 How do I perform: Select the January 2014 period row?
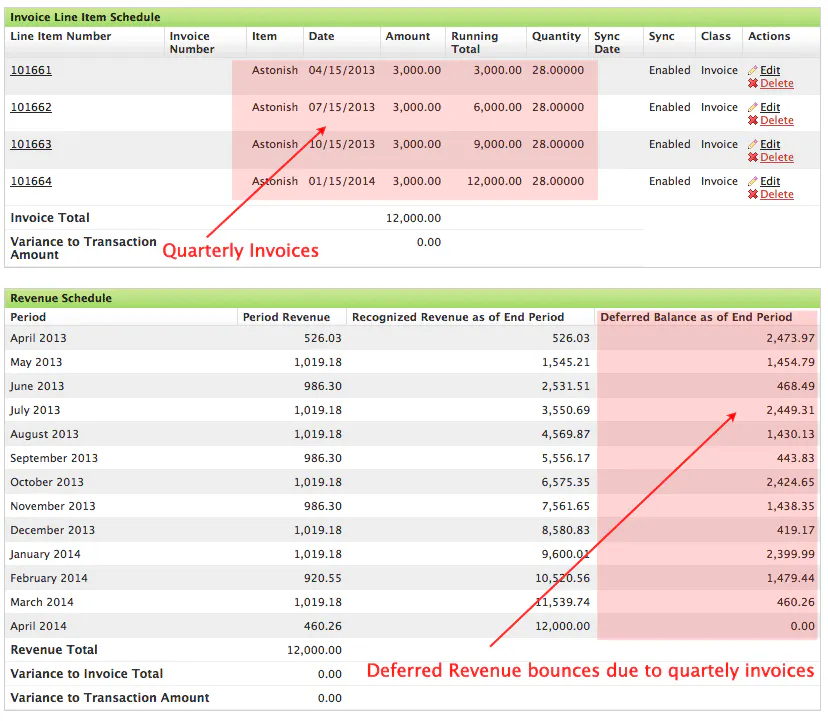pos(412,554)
